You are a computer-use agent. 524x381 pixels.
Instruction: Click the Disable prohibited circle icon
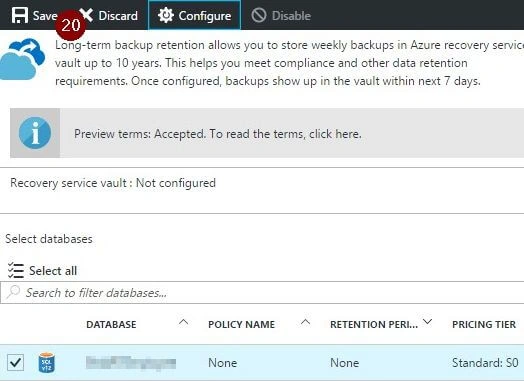click(x=259, y=15)
